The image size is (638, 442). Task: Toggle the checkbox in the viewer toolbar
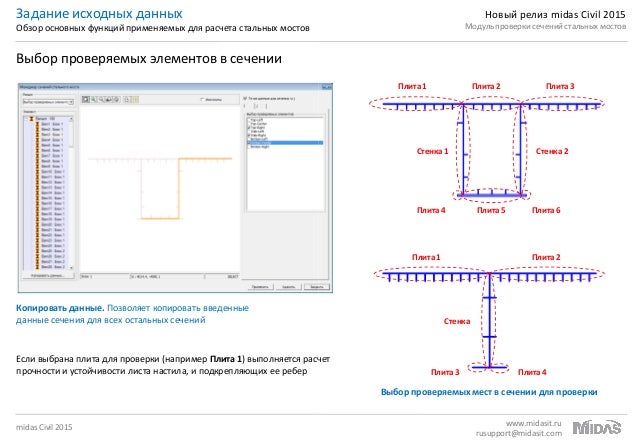point(203,99)
